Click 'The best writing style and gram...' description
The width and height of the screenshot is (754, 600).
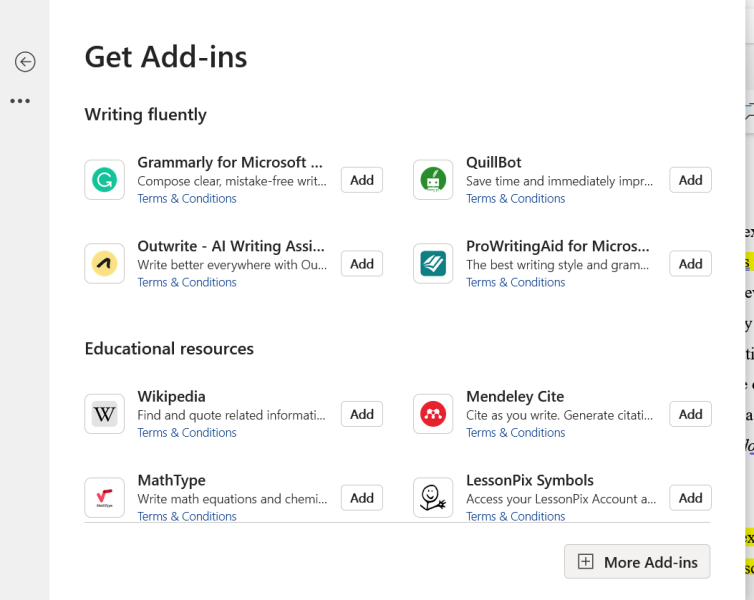557,265
